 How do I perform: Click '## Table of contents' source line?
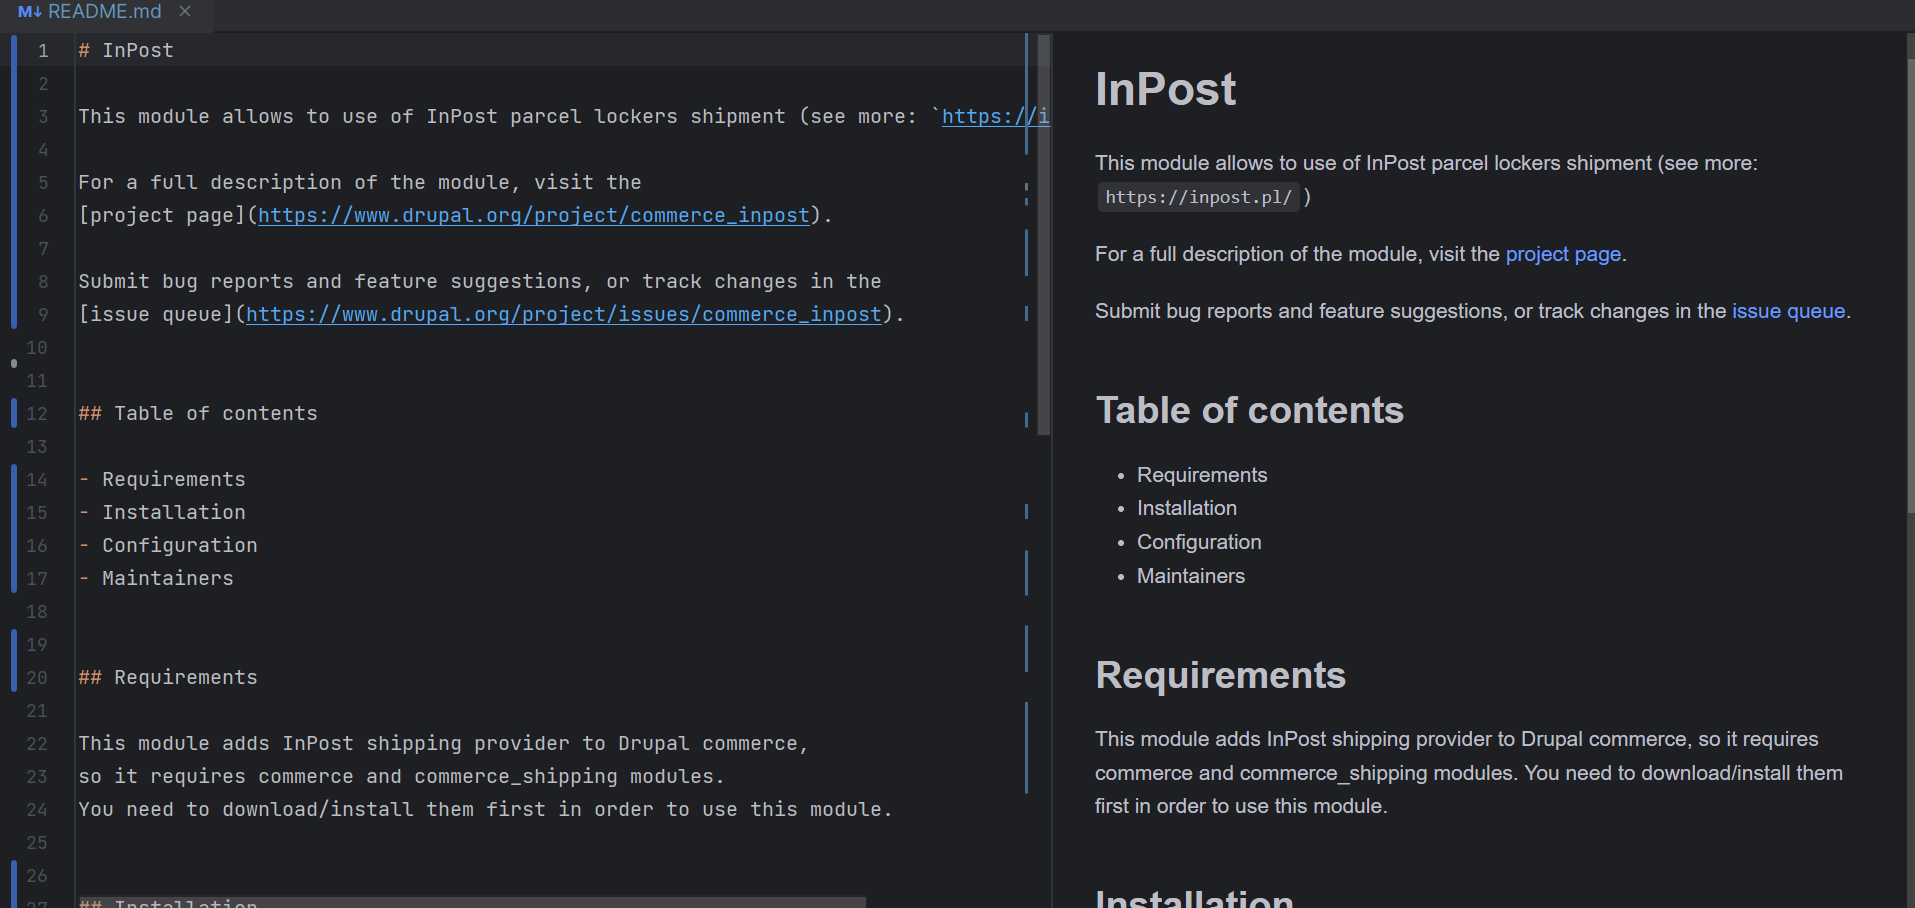pyautogui.click(x=198, y=413)
